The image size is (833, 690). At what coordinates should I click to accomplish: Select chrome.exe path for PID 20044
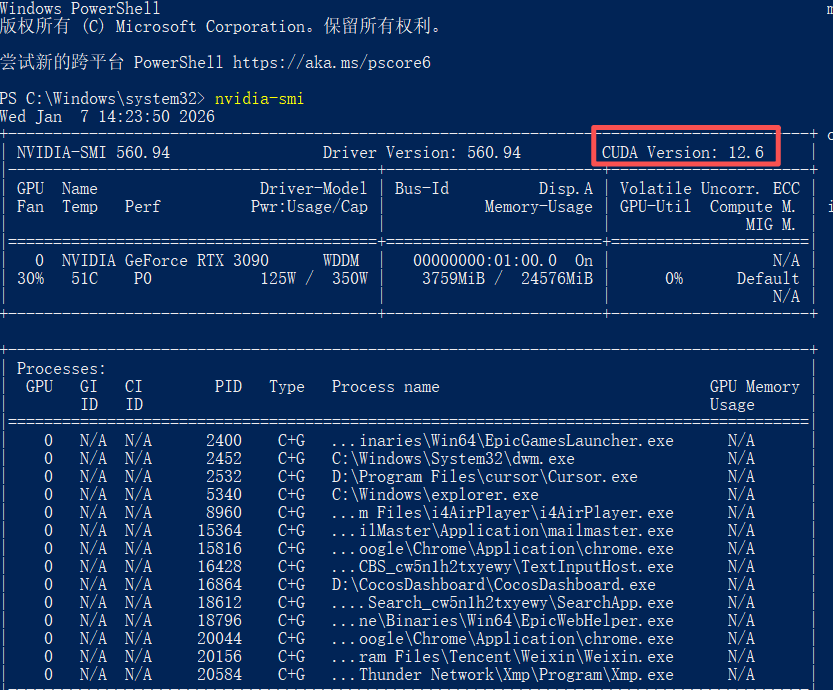click(503, 639)
